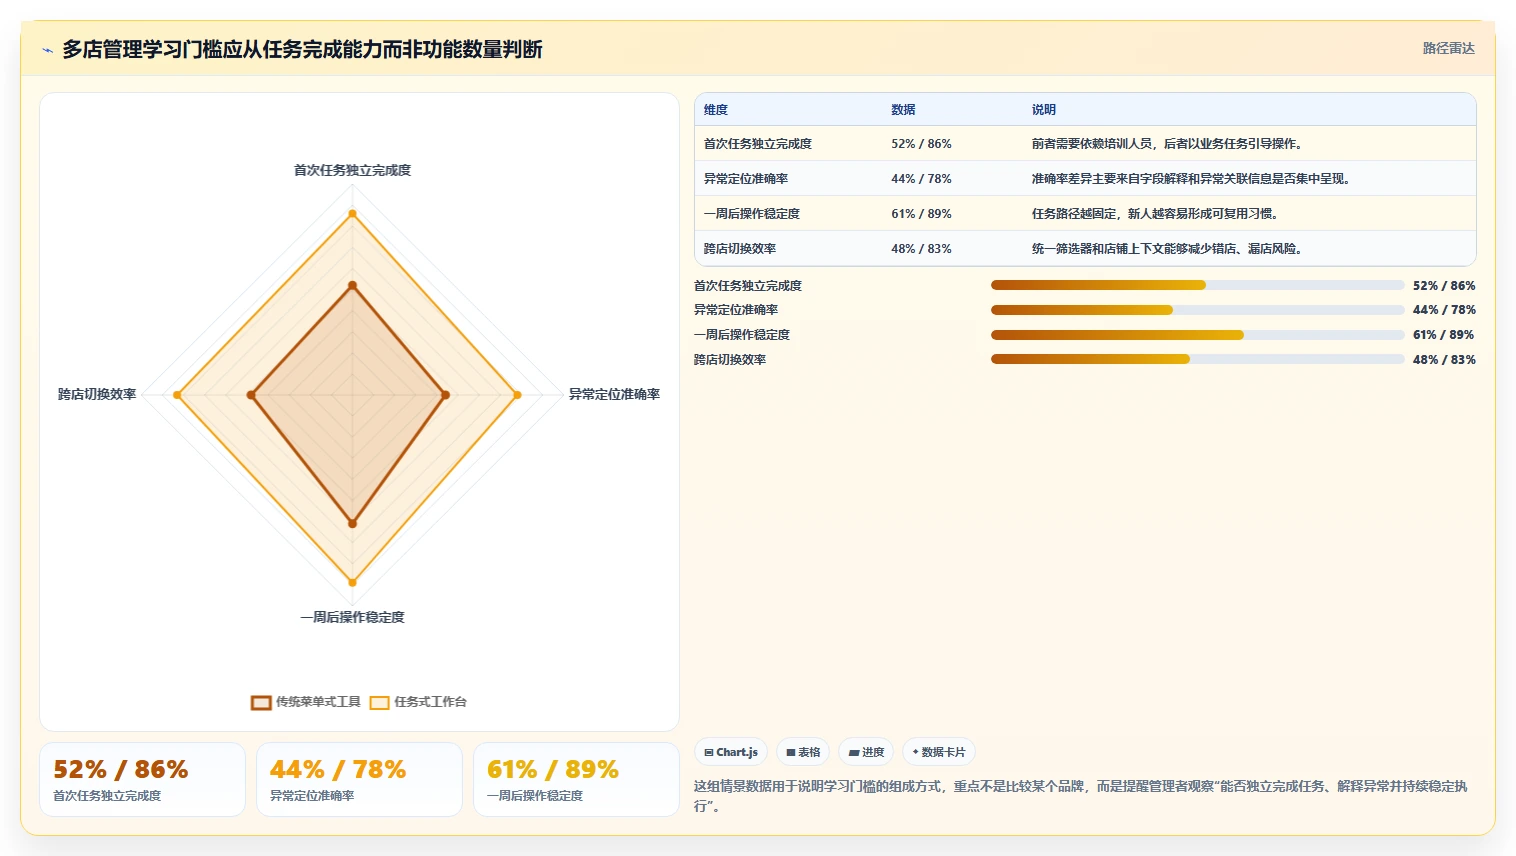Click table cell 一周后操作稳定度 in third row
The image size is (1516, 856).
point(751,214)
